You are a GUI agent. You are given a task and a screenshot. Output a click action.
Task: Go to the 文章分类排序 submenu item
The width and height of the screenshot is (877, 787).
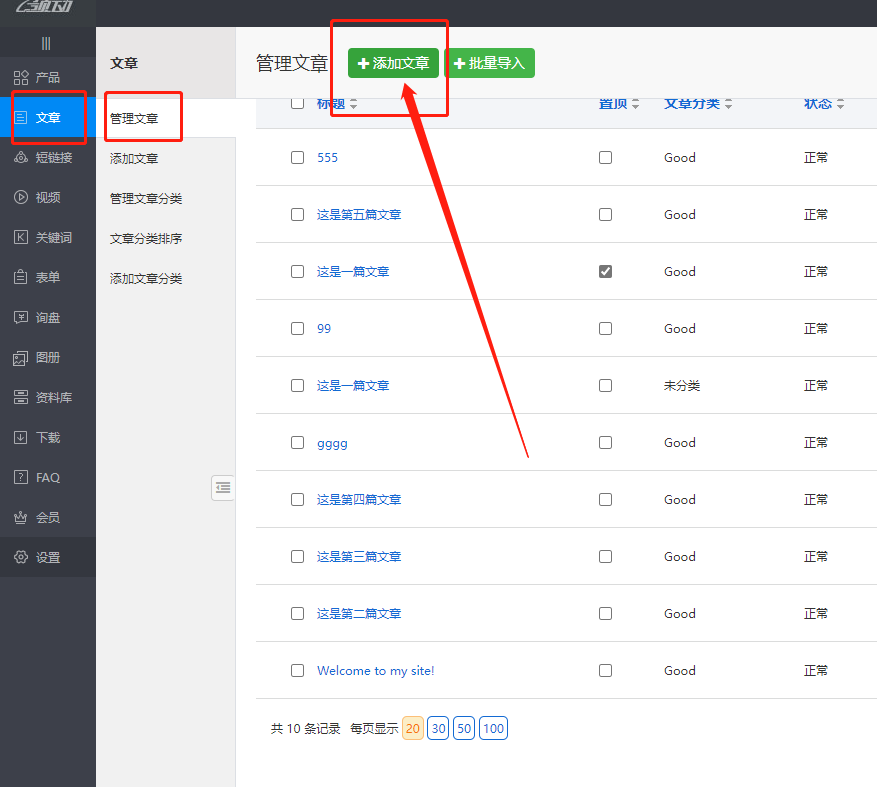coord(146,239)
